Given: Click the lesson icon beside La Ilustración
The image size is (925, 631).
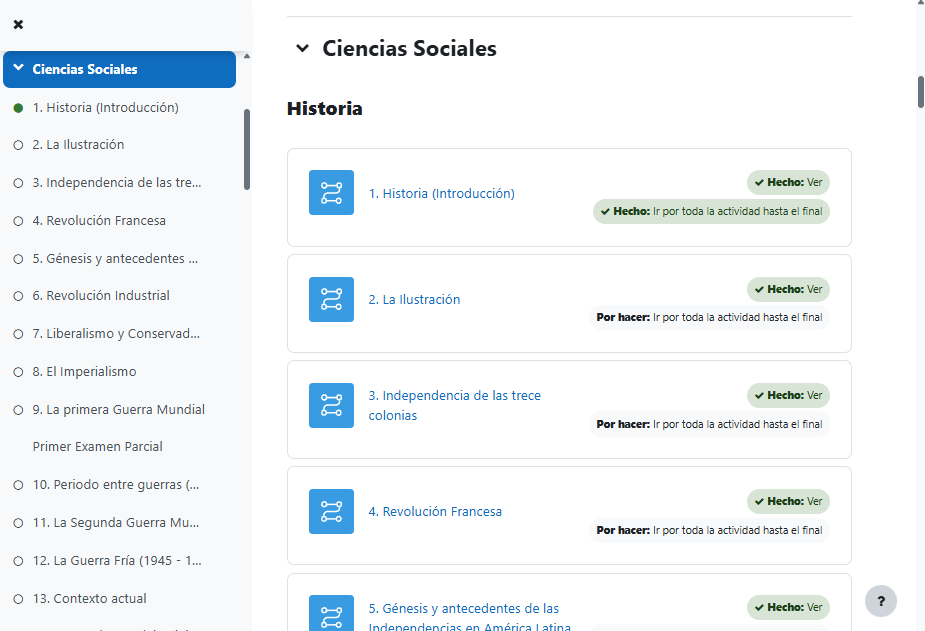Looking at the screenshot, I should click(331, 299).
